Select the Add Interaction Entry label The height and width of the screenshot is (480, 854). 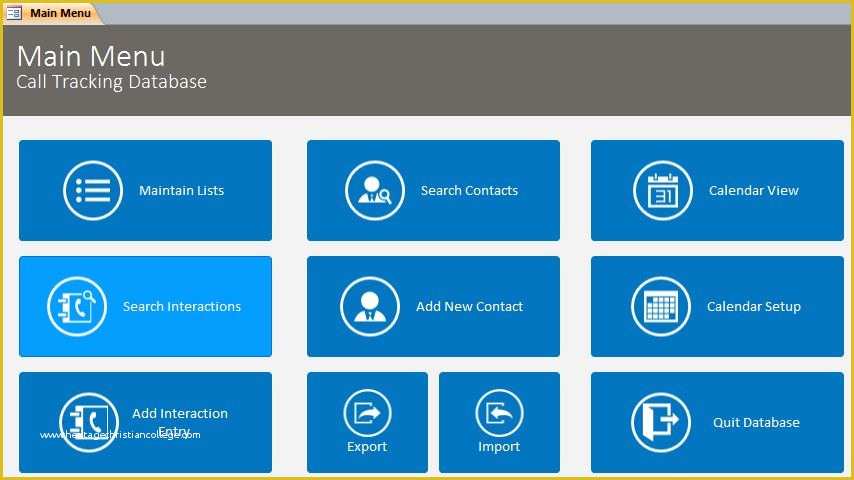tap(180, 422)
